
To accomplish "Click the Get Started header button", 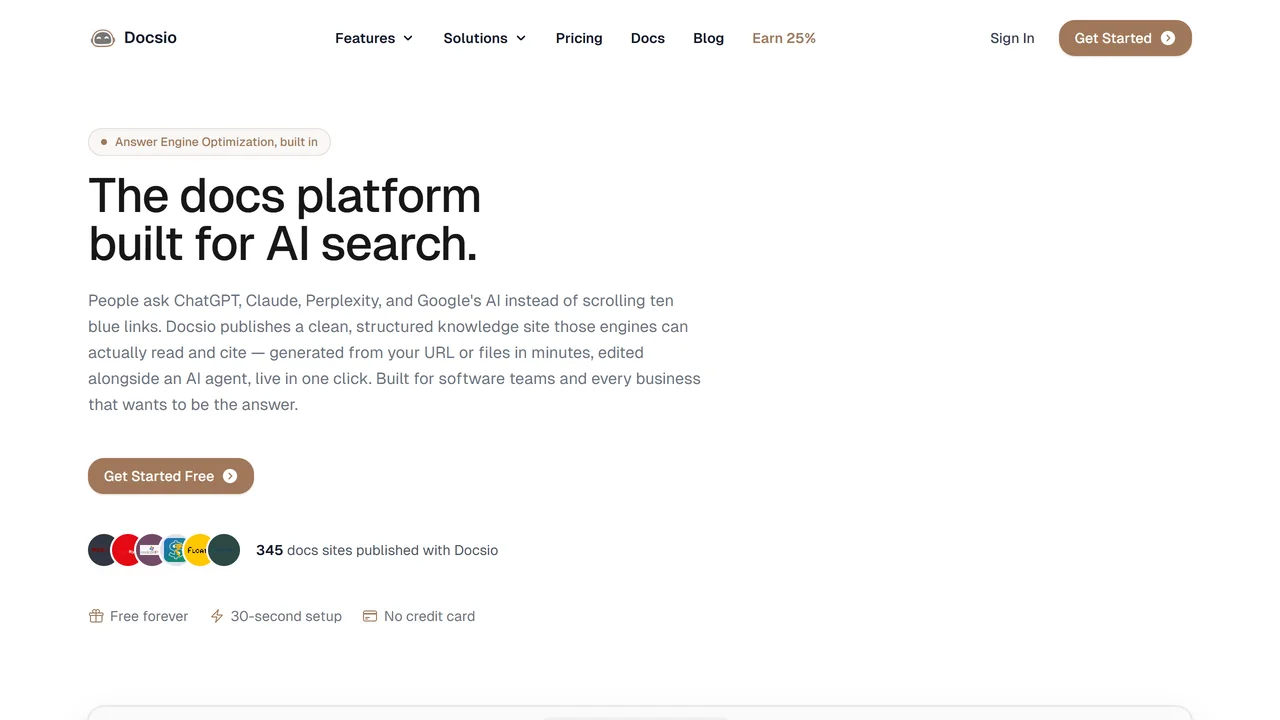I will point(1125,38).
